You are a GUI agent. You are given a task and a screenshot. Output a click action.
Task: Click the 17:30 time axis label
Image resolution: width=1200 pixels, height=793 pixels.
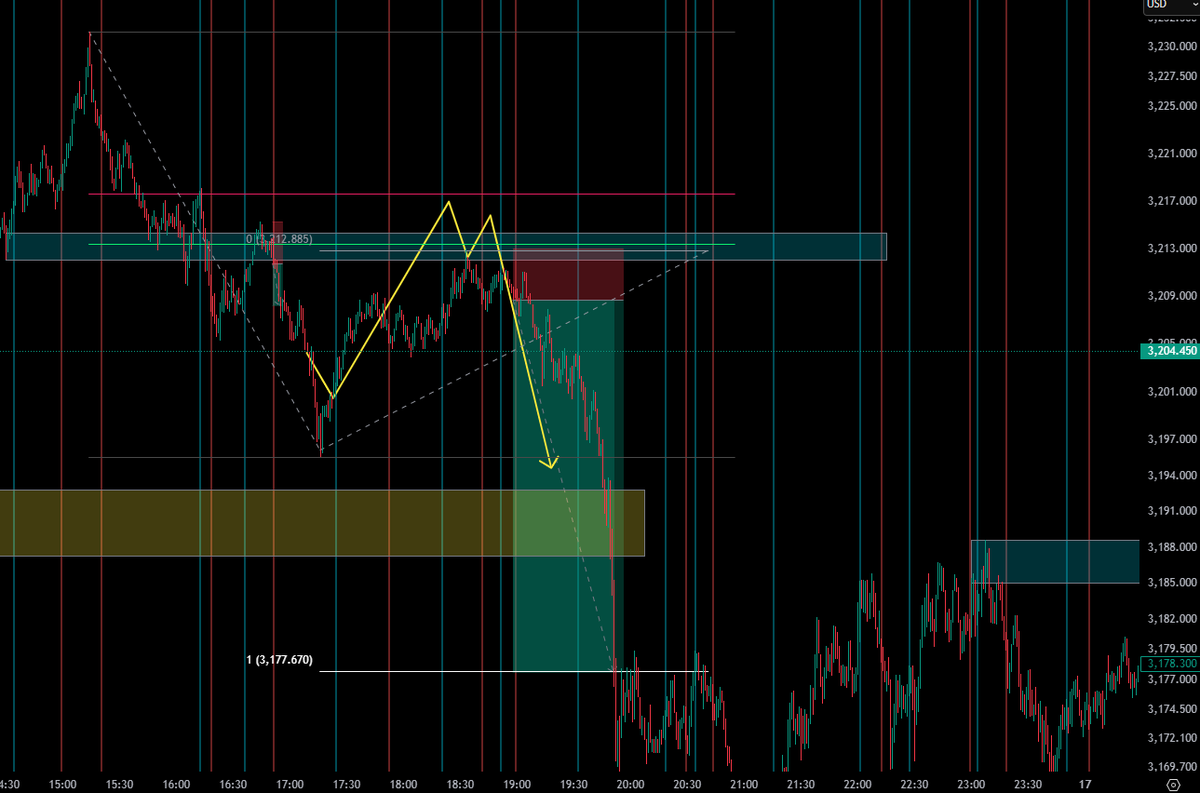(347, 784)
